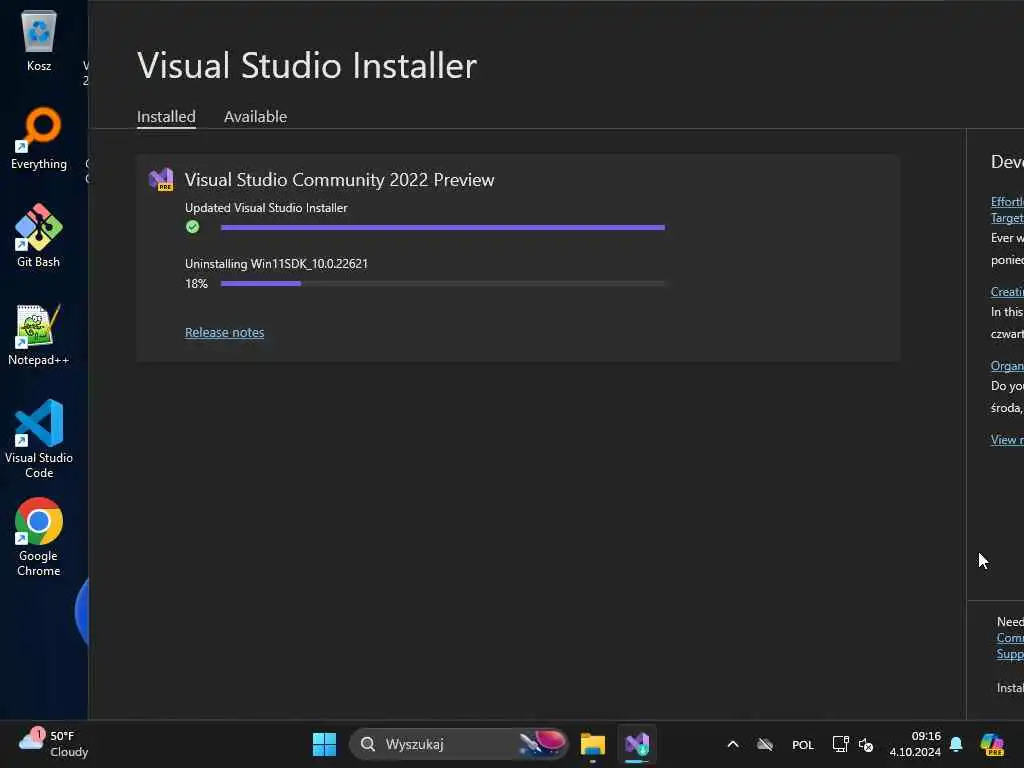Open the network status tray icon
Screen dimensions: 1024x768
pyautogui.click(x=840, y=744)
